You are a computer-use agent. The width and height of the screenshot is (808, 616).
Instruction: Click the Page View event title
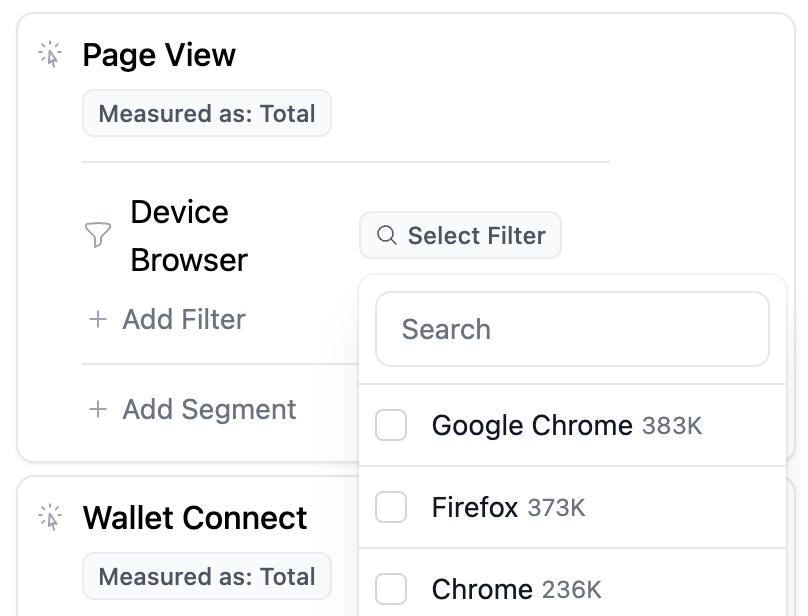pyautogui.click(x=159, y=55)
